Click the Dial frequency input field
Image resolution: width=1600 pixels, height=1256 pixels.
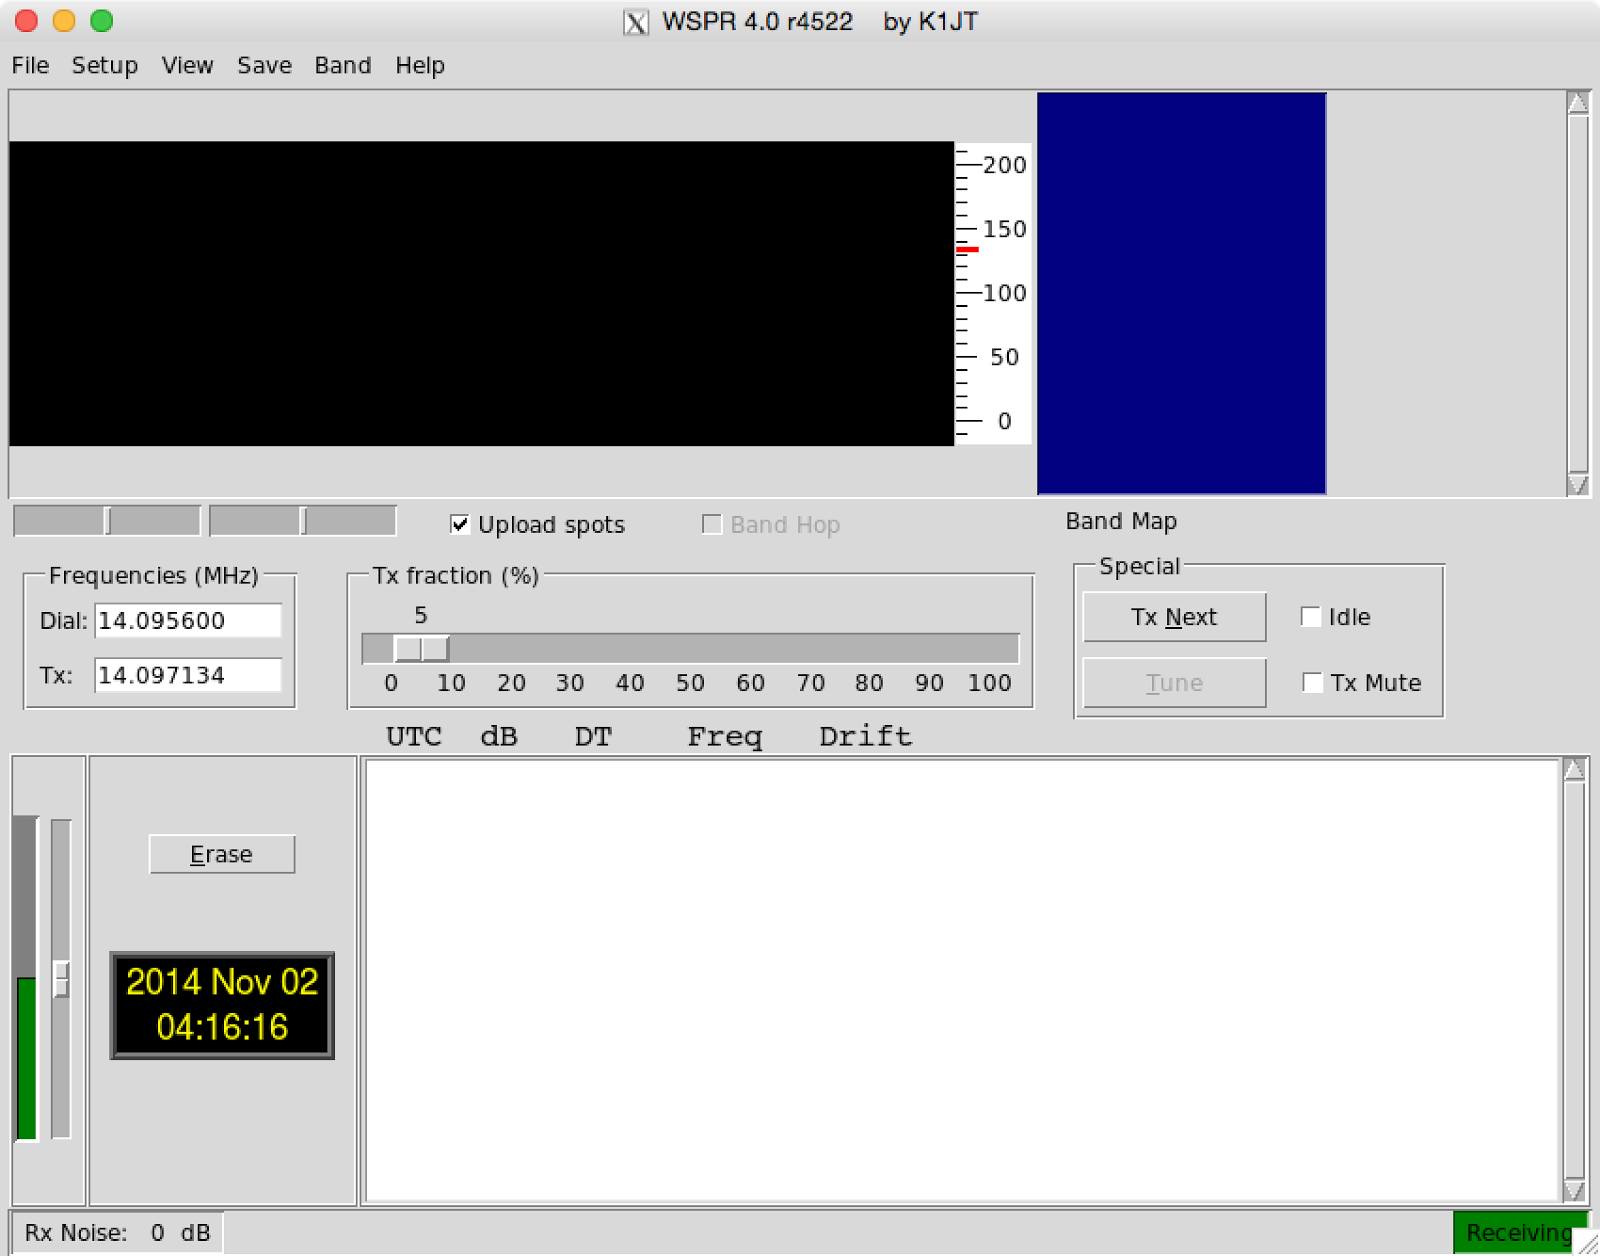pyautogui.click(x=188, y=620)
